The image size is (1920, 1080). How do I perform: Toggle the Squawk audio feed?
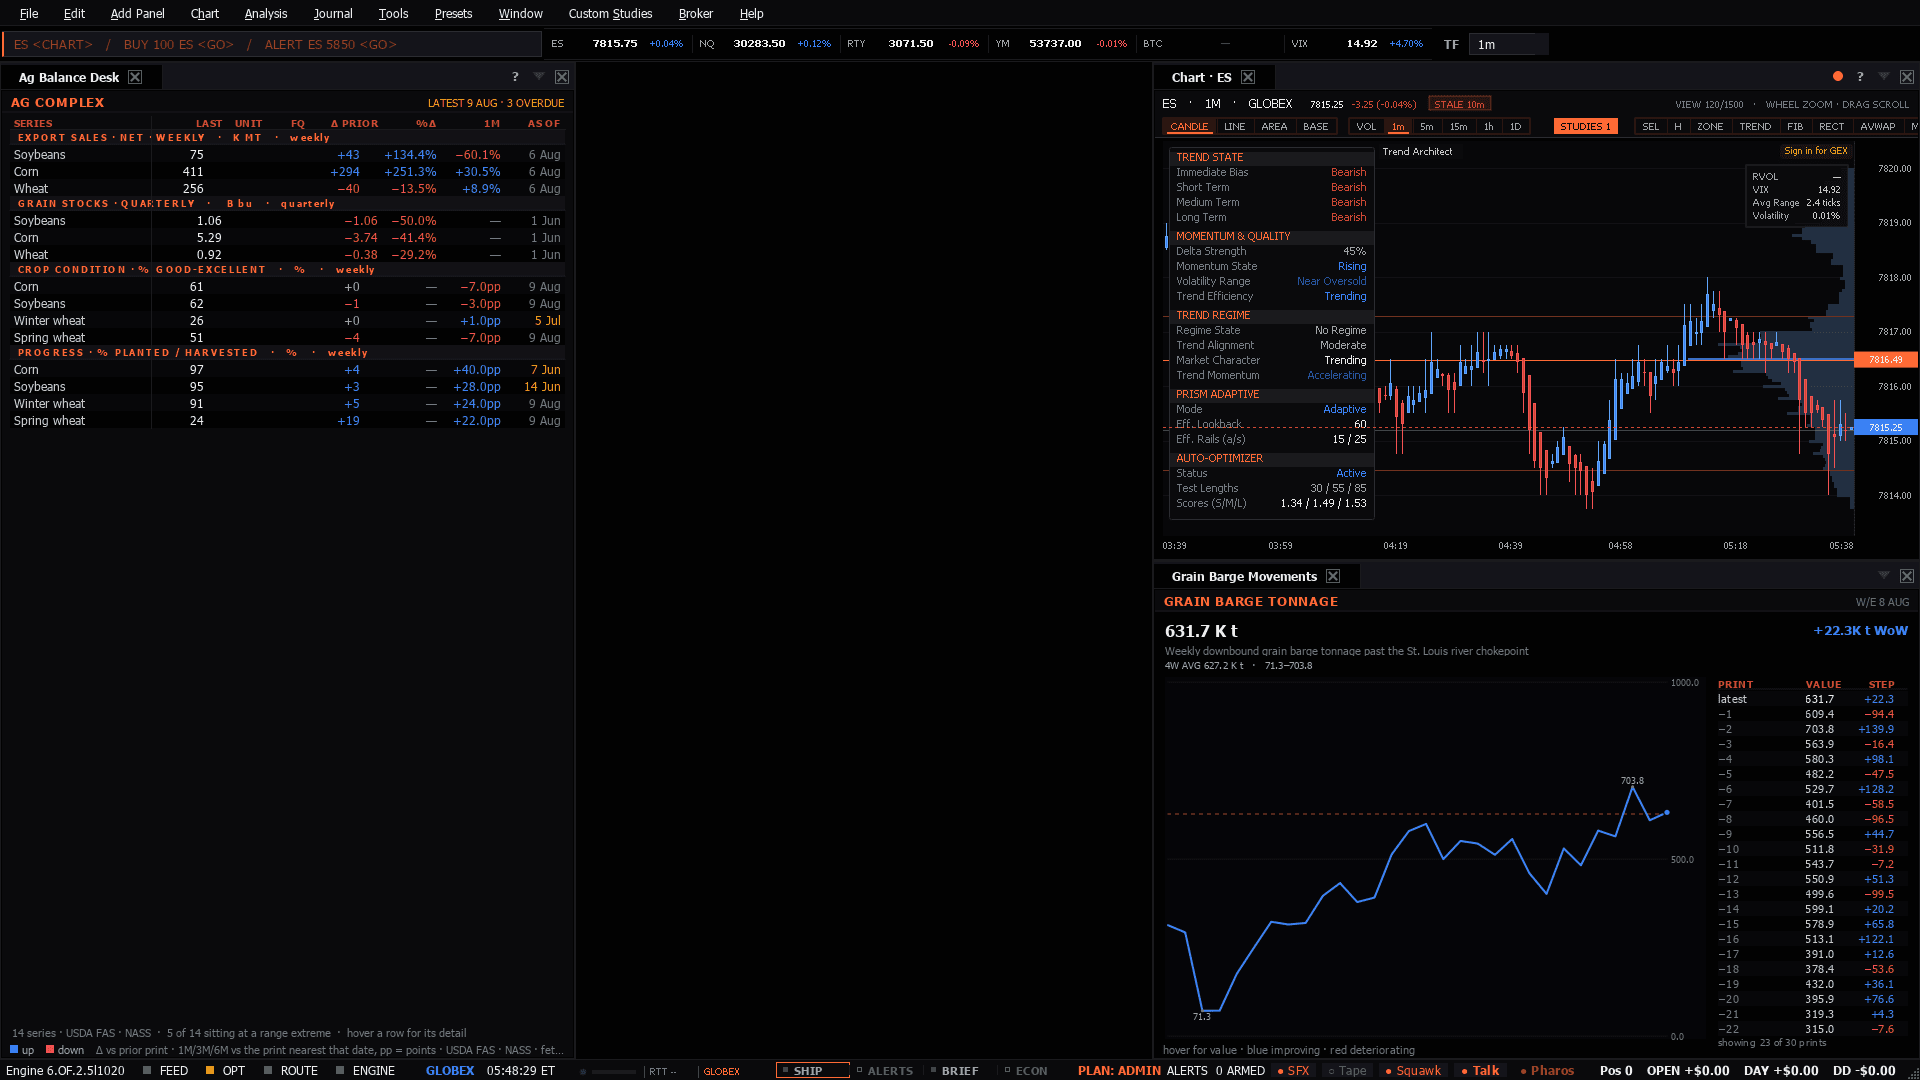pos(1413,1070)
